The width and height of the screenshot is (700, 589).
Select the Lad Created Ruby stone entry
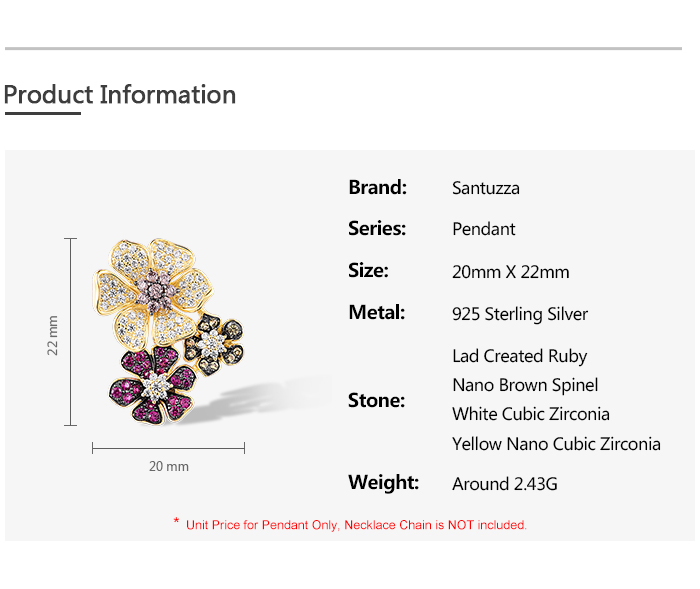(x=519, y=356)
